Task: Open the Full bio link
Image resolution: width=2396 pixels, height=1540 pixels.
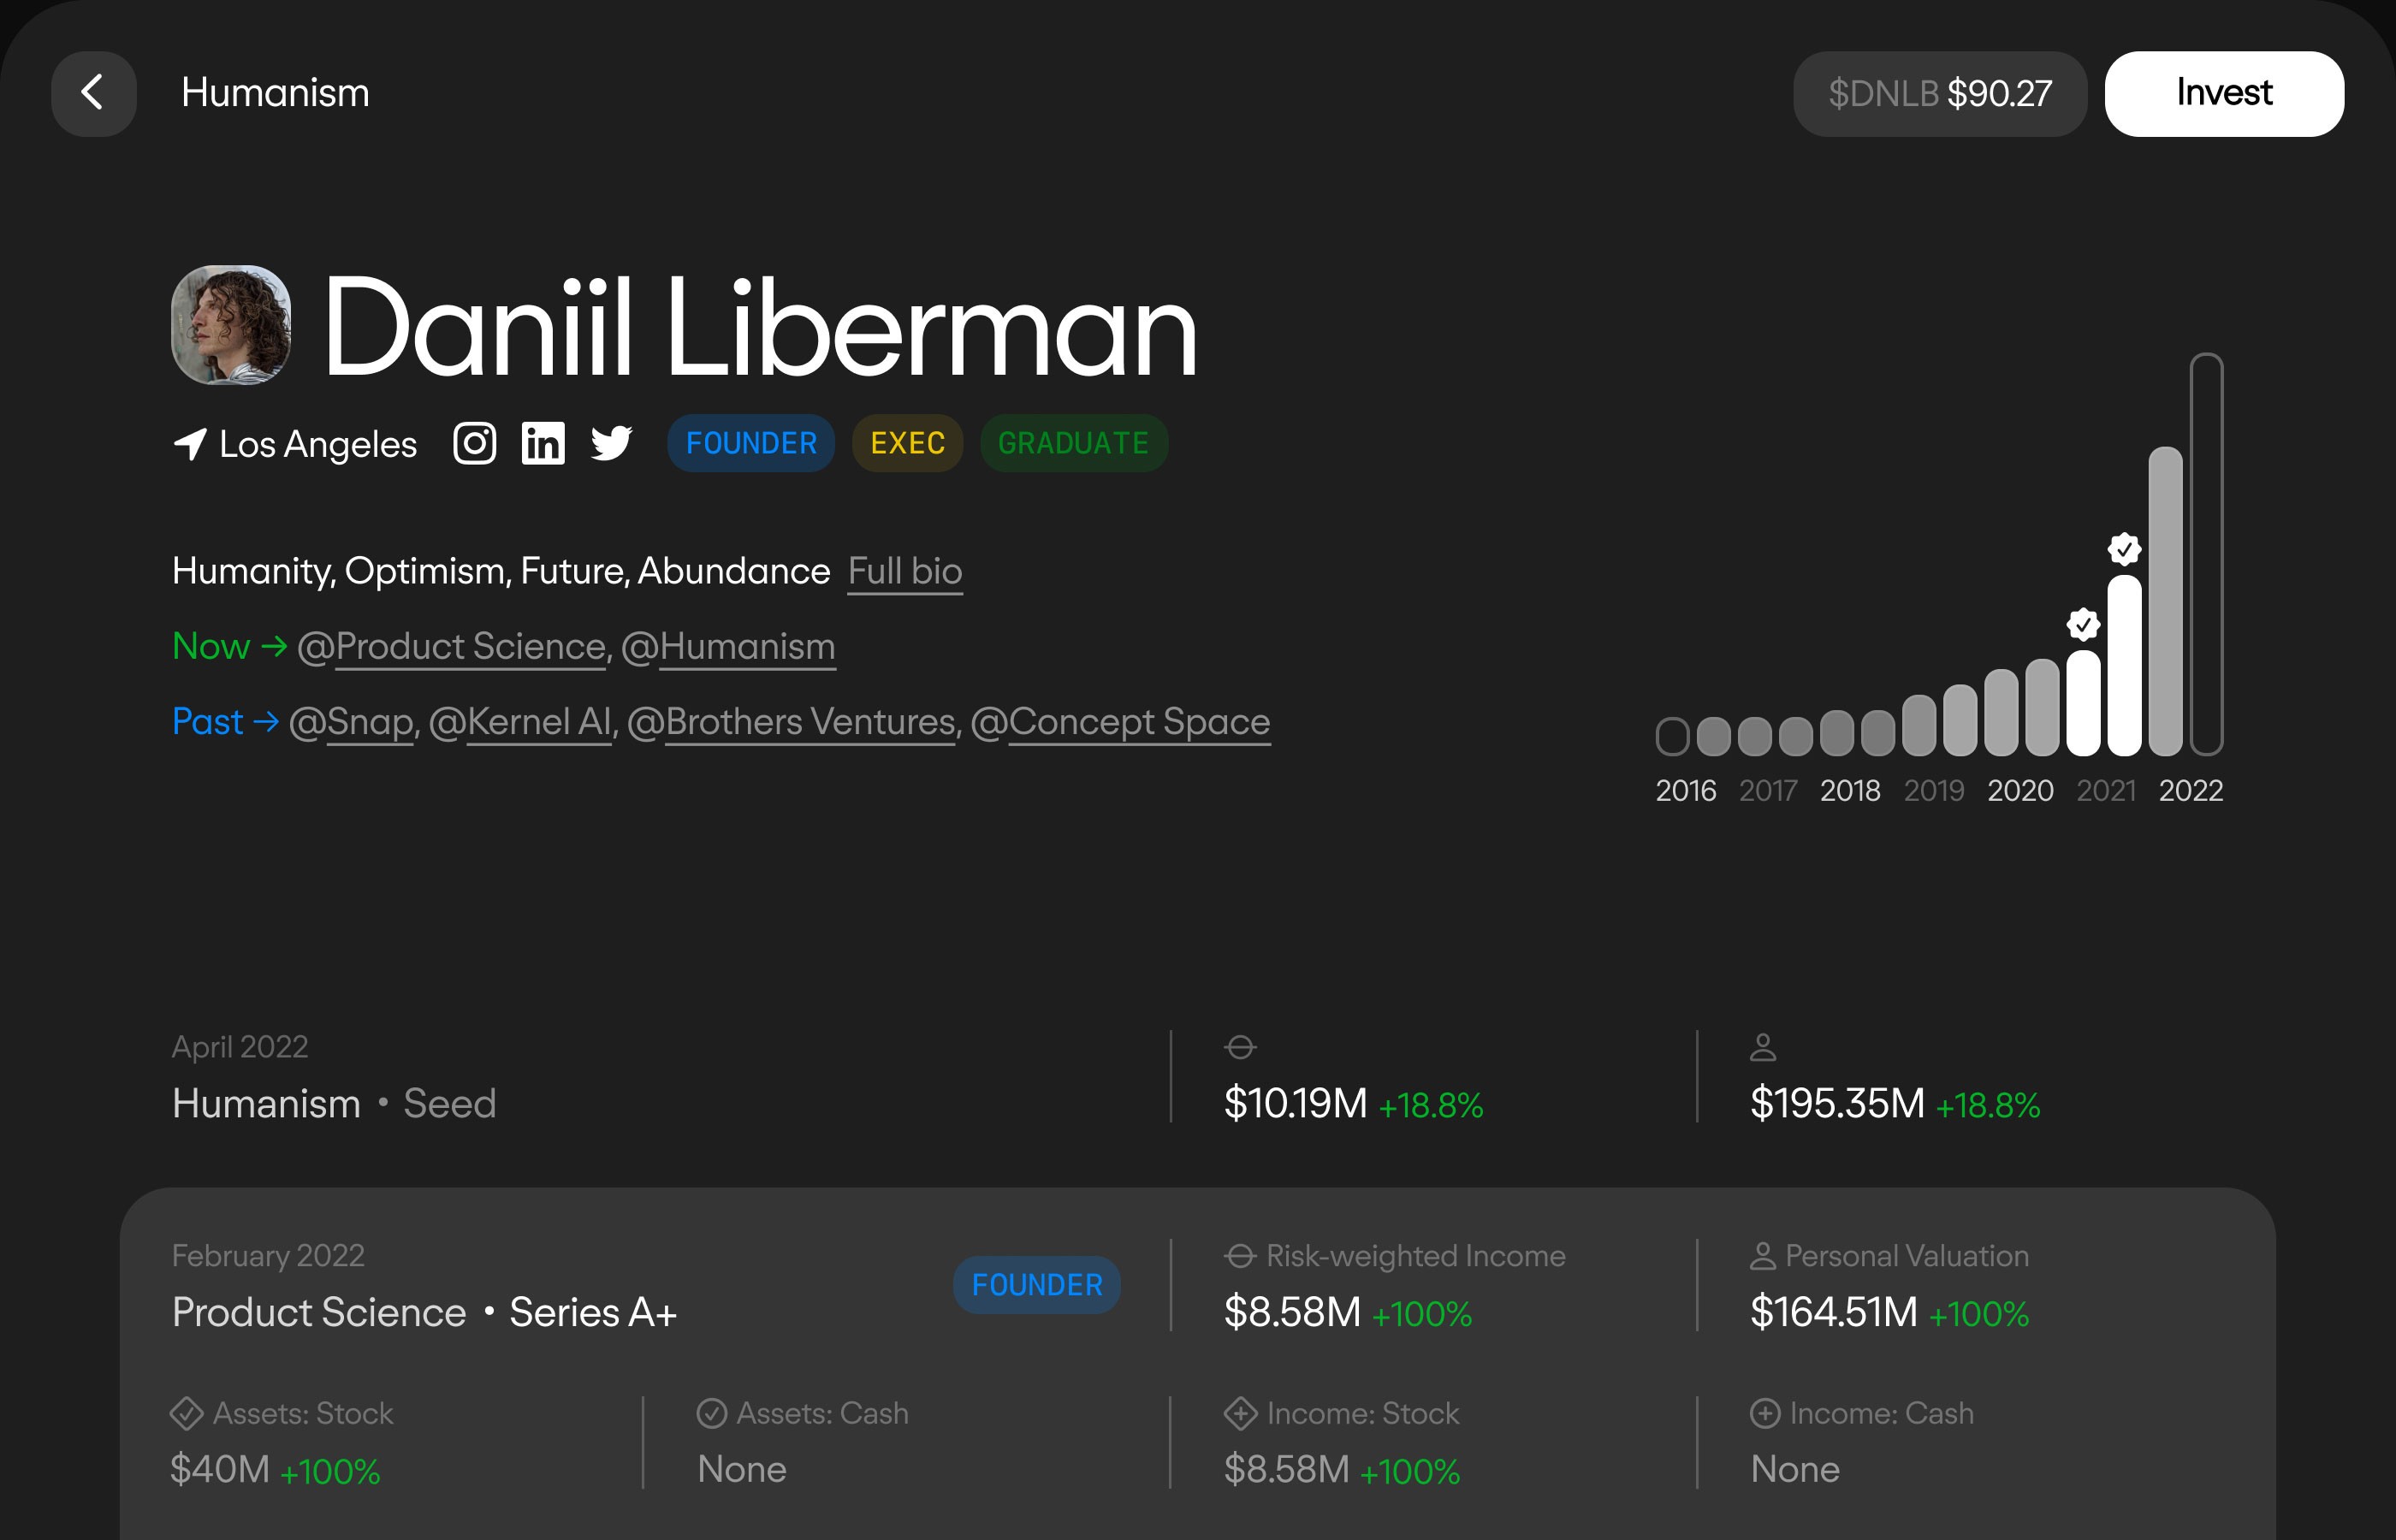Action: [x=905, y=572]
